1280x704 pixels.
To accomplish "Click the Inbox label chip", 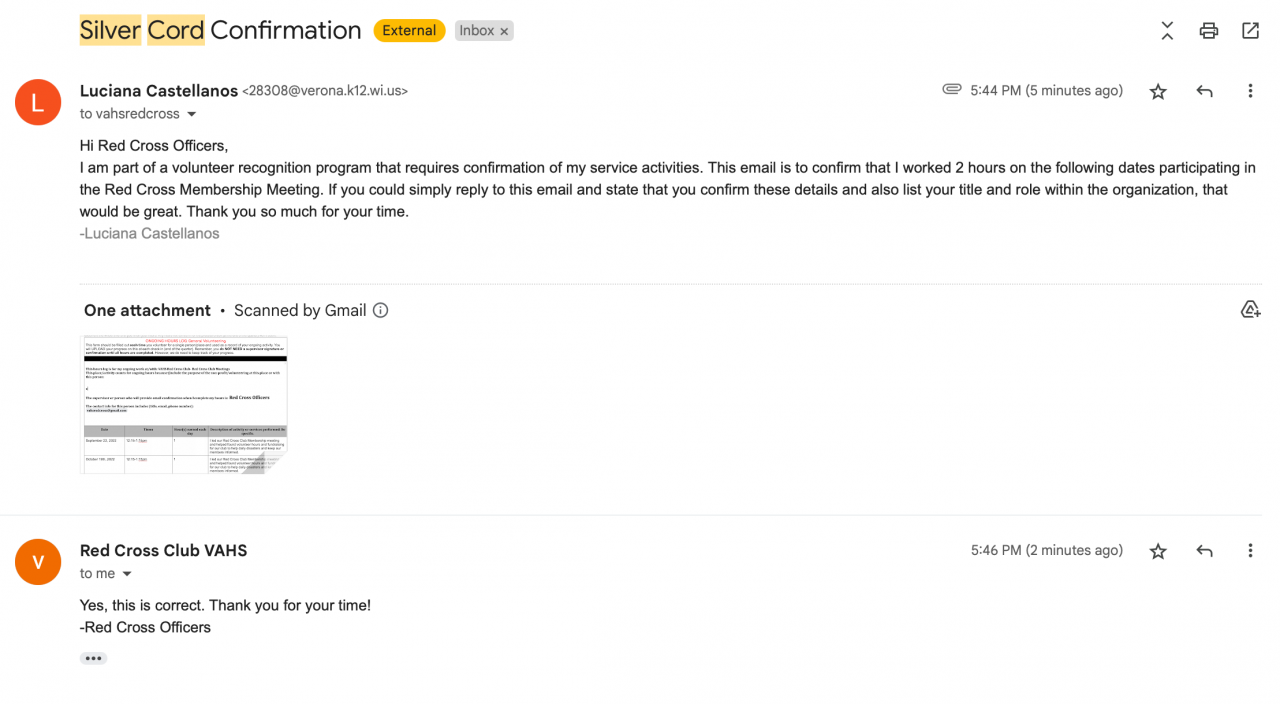I will (x=476, y=31).
